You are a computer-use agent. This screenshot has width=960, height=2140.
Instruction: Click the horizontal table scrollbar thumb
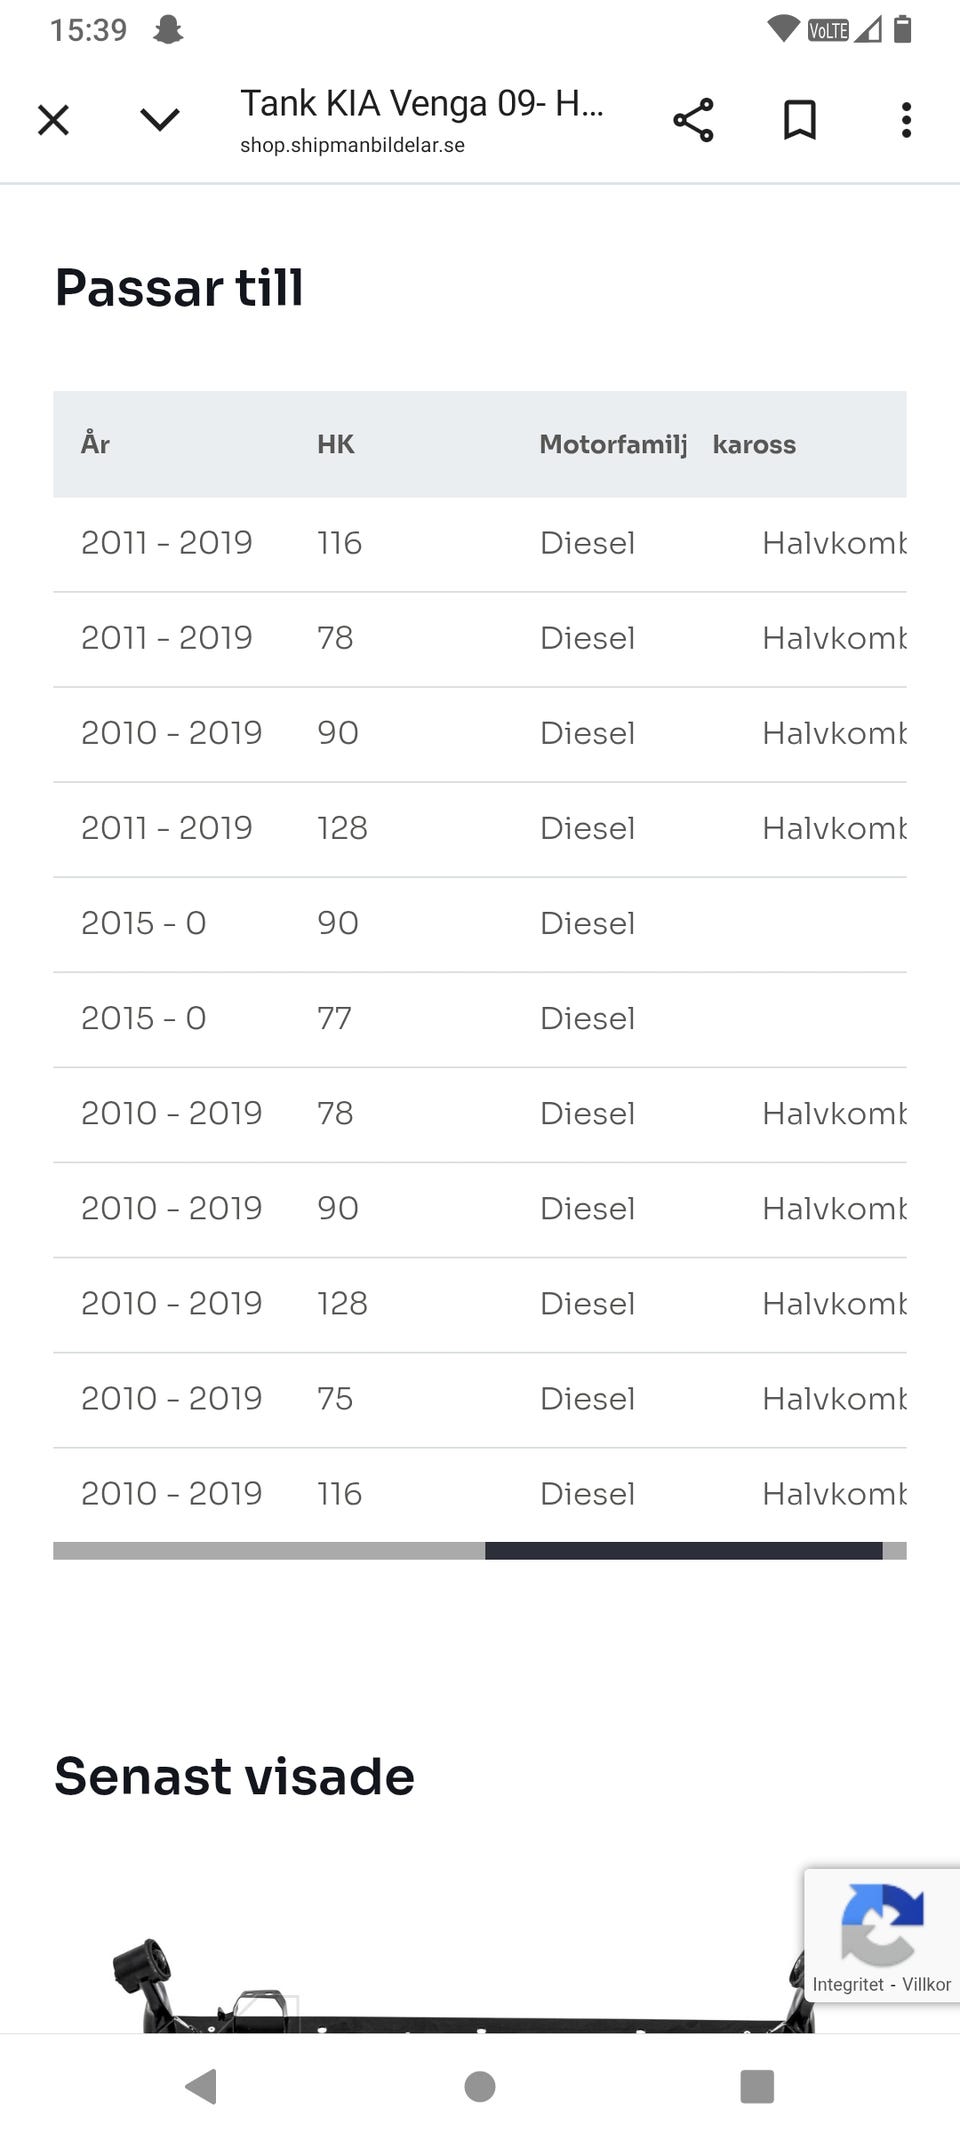point(683,1551)
